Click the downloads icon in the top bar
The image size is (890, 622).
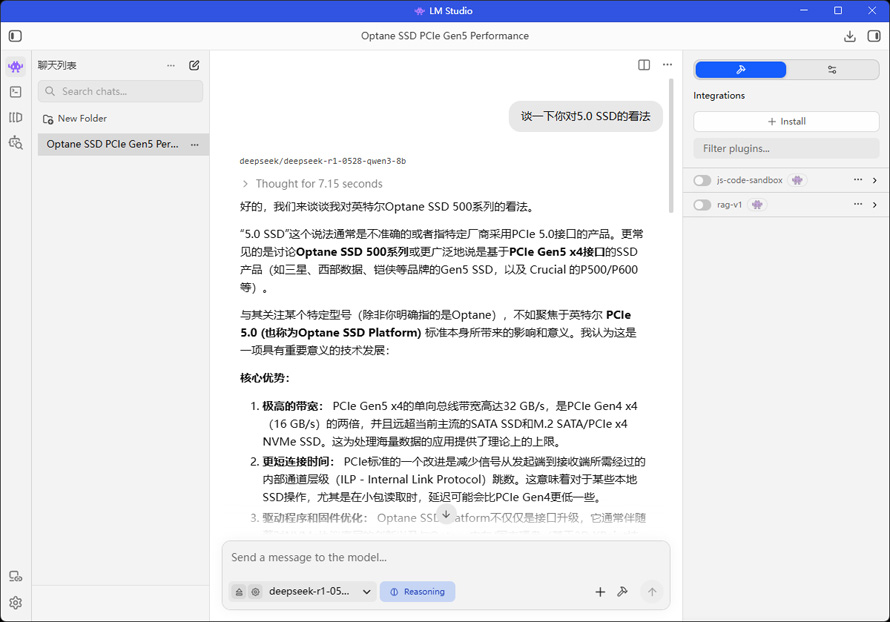tap(849, 36)
